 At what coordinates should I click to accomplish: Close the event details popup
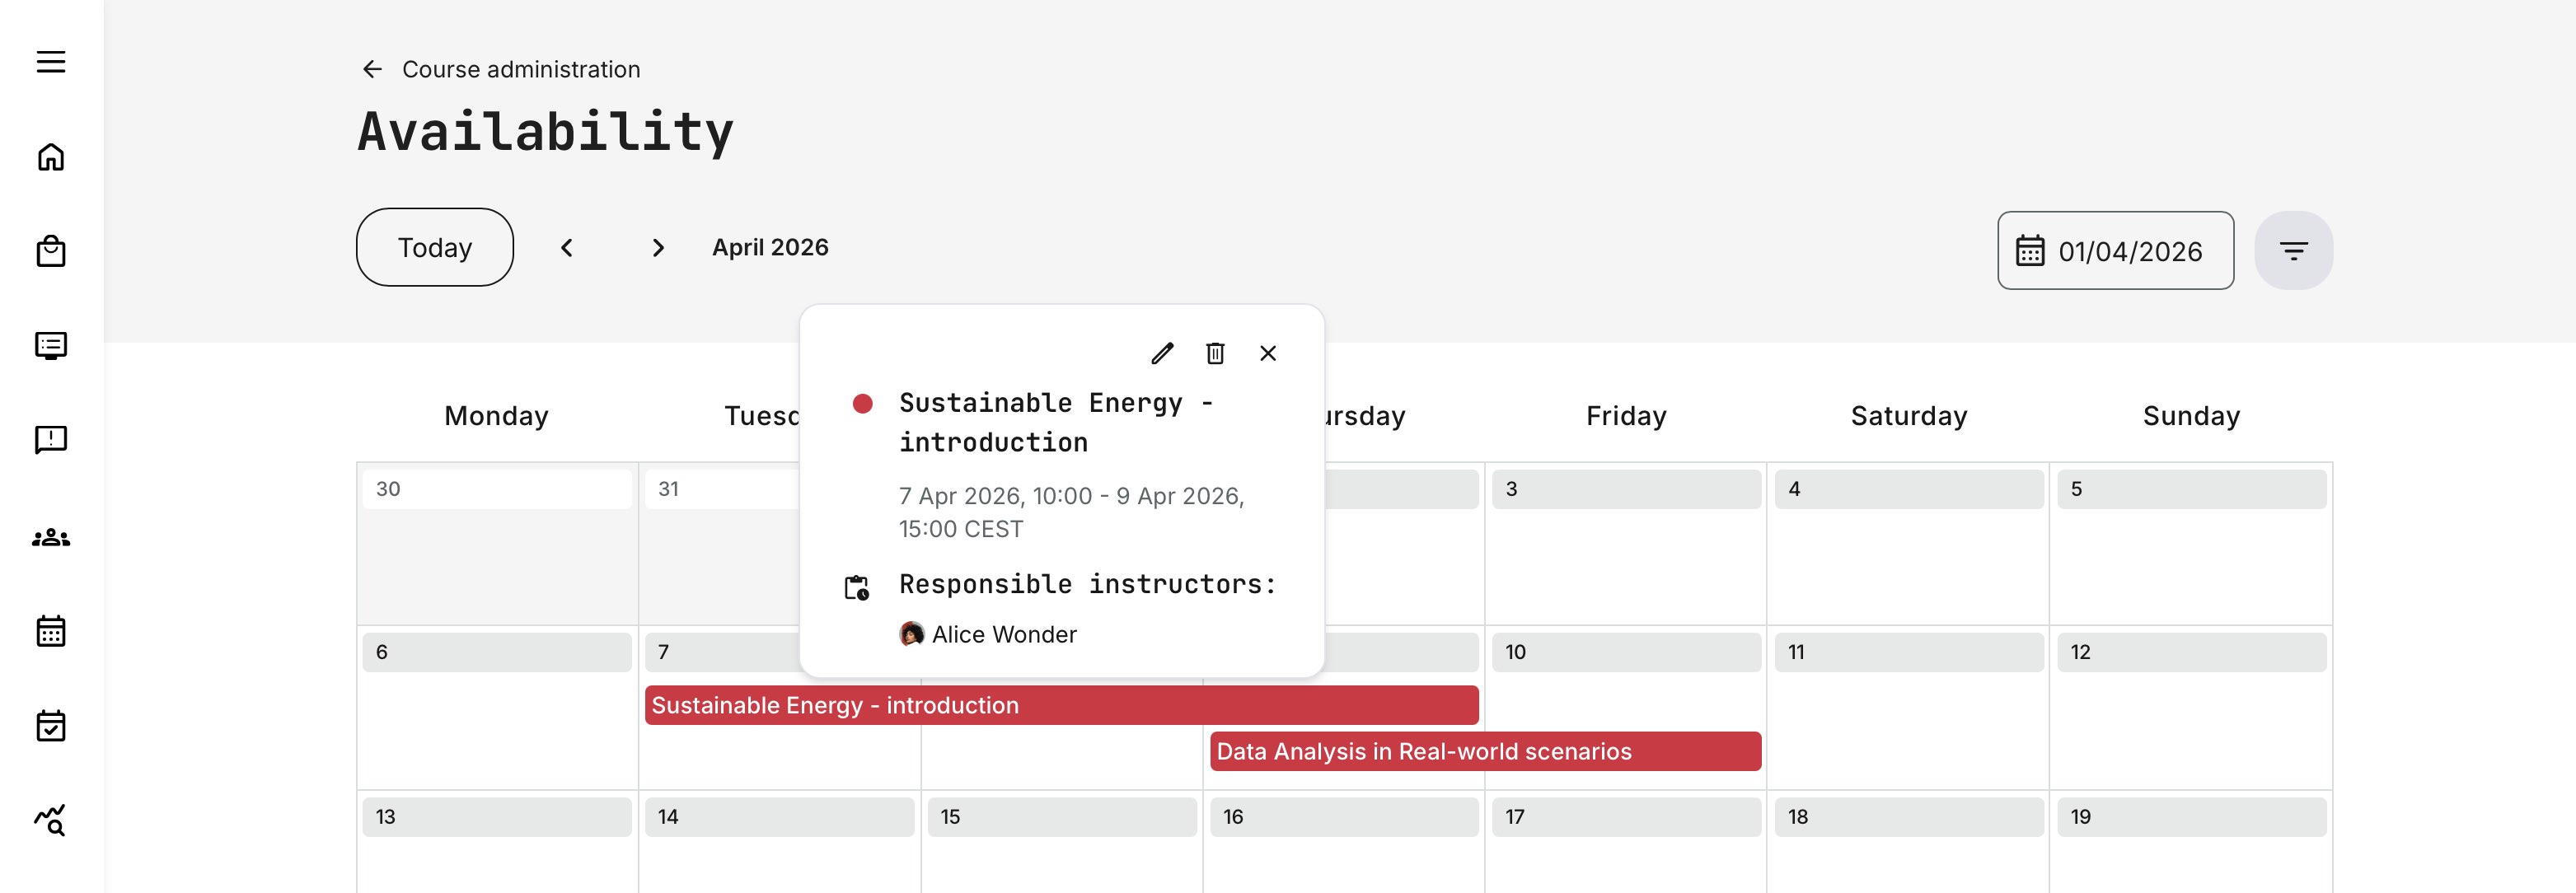point(1268,353)
